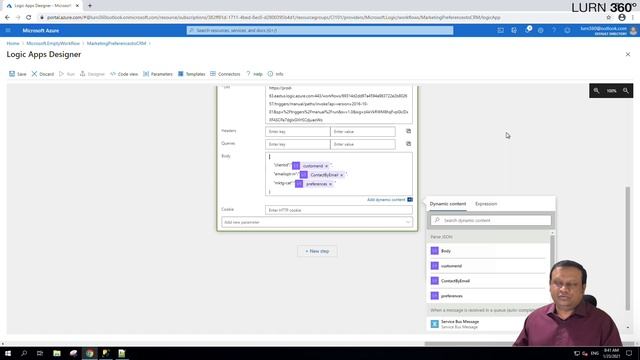Screen dimensions: 640x360
Task: Click the Search dynamic content field
Action: click(x=491, y=220)
